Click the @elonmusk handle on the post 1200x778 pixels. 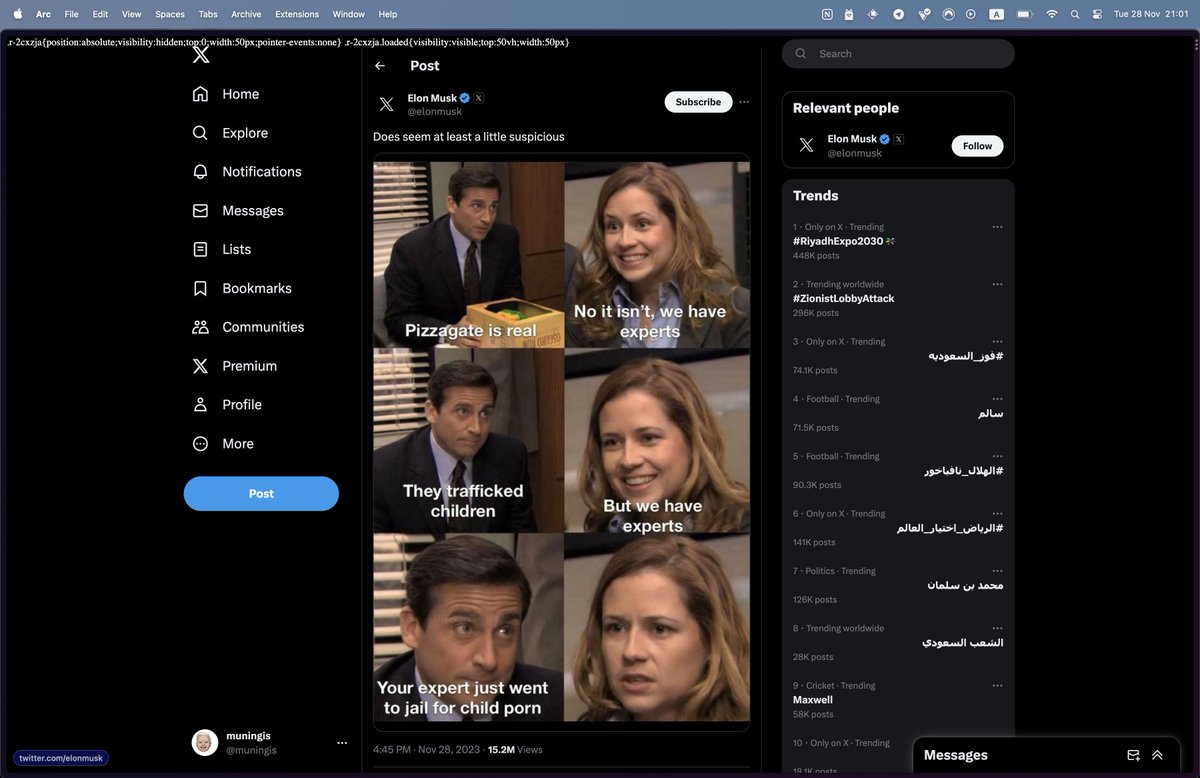[435, 112]
